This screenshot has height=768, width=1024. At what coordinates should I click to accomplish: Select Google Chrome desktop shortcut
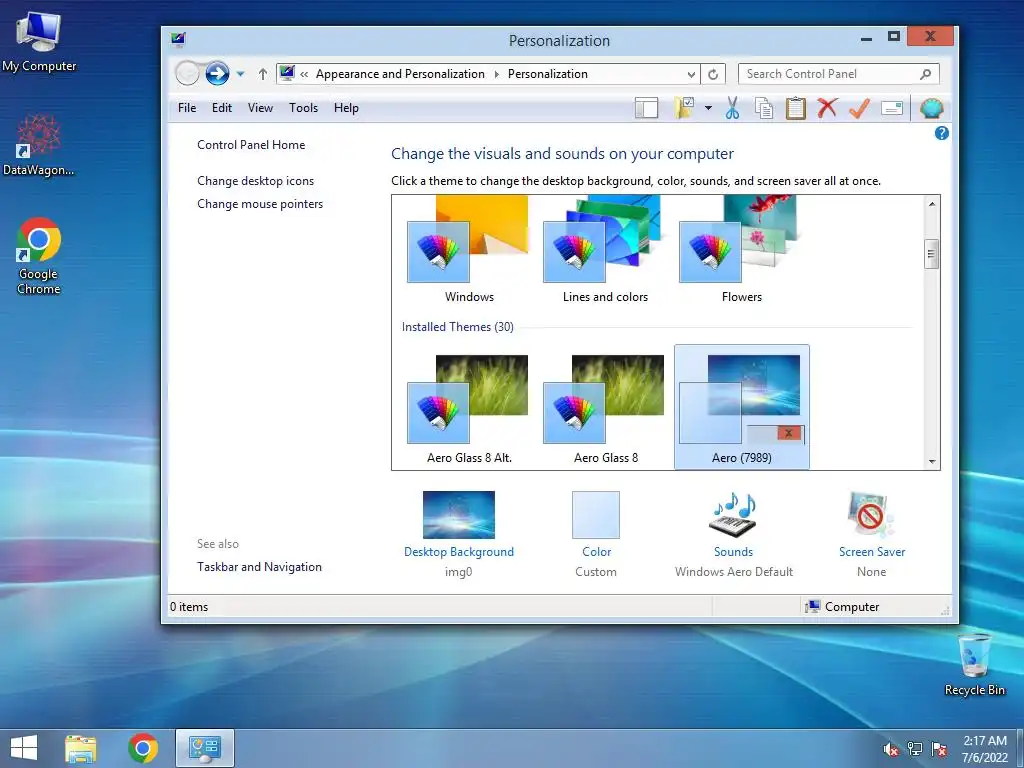click(39, 256)
